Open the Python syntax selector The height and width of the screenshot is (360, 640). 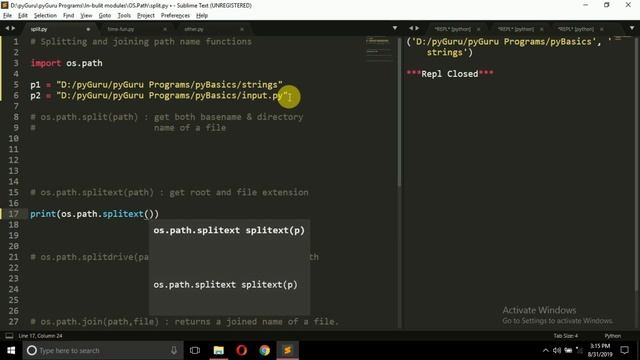612,336
